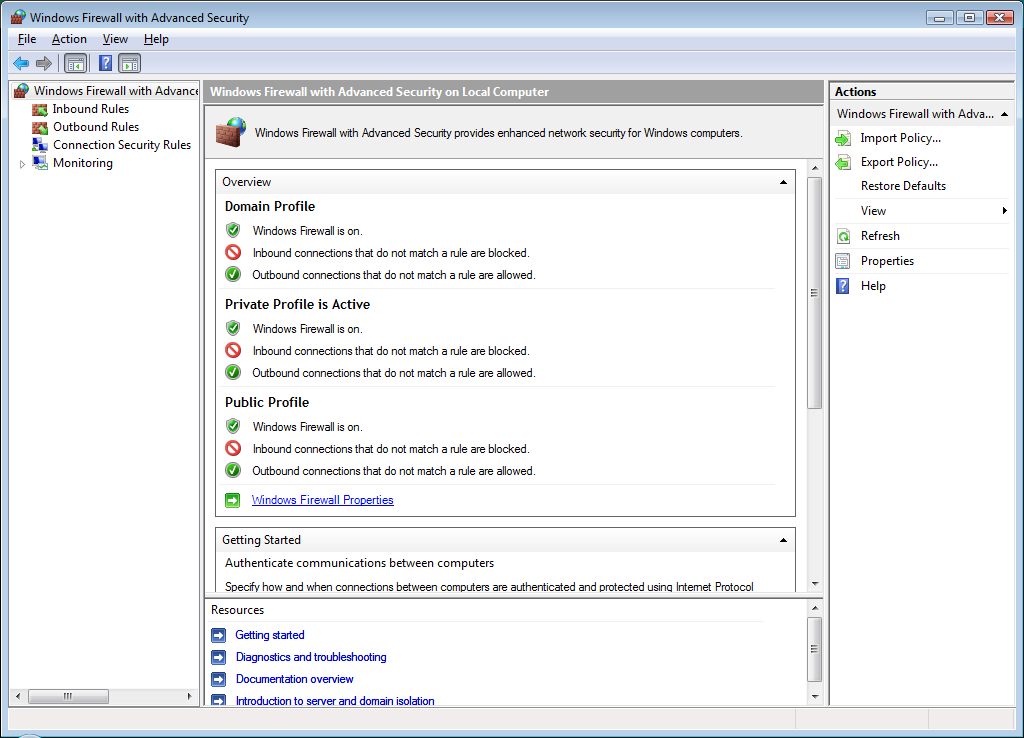Click Authenticate communications between computers heading

coord(359,563)
